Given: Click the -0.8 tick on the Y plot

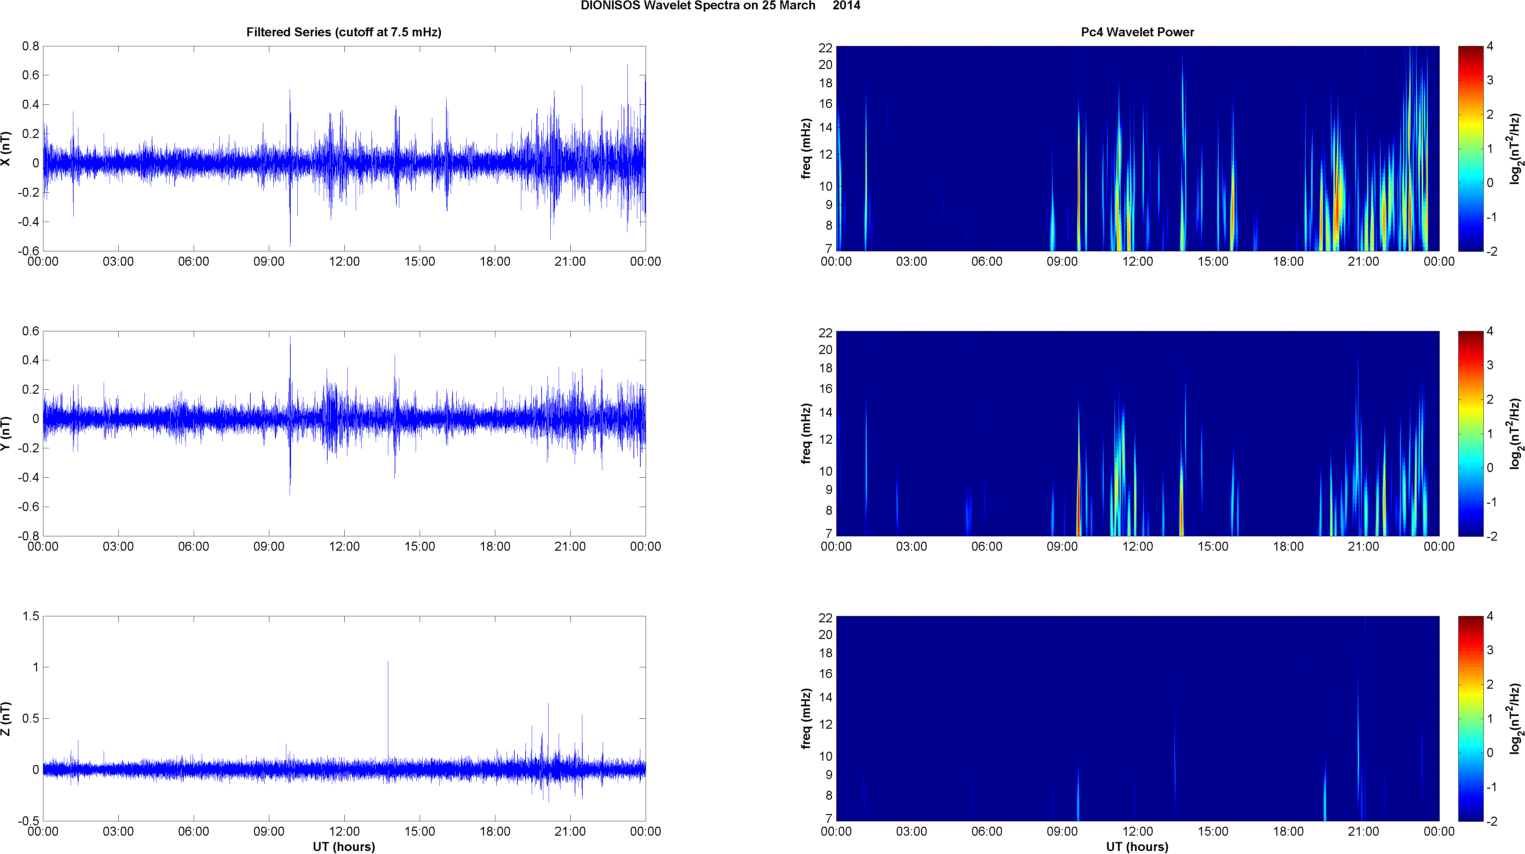Looking at the screenshot, I should click(28, 537).
